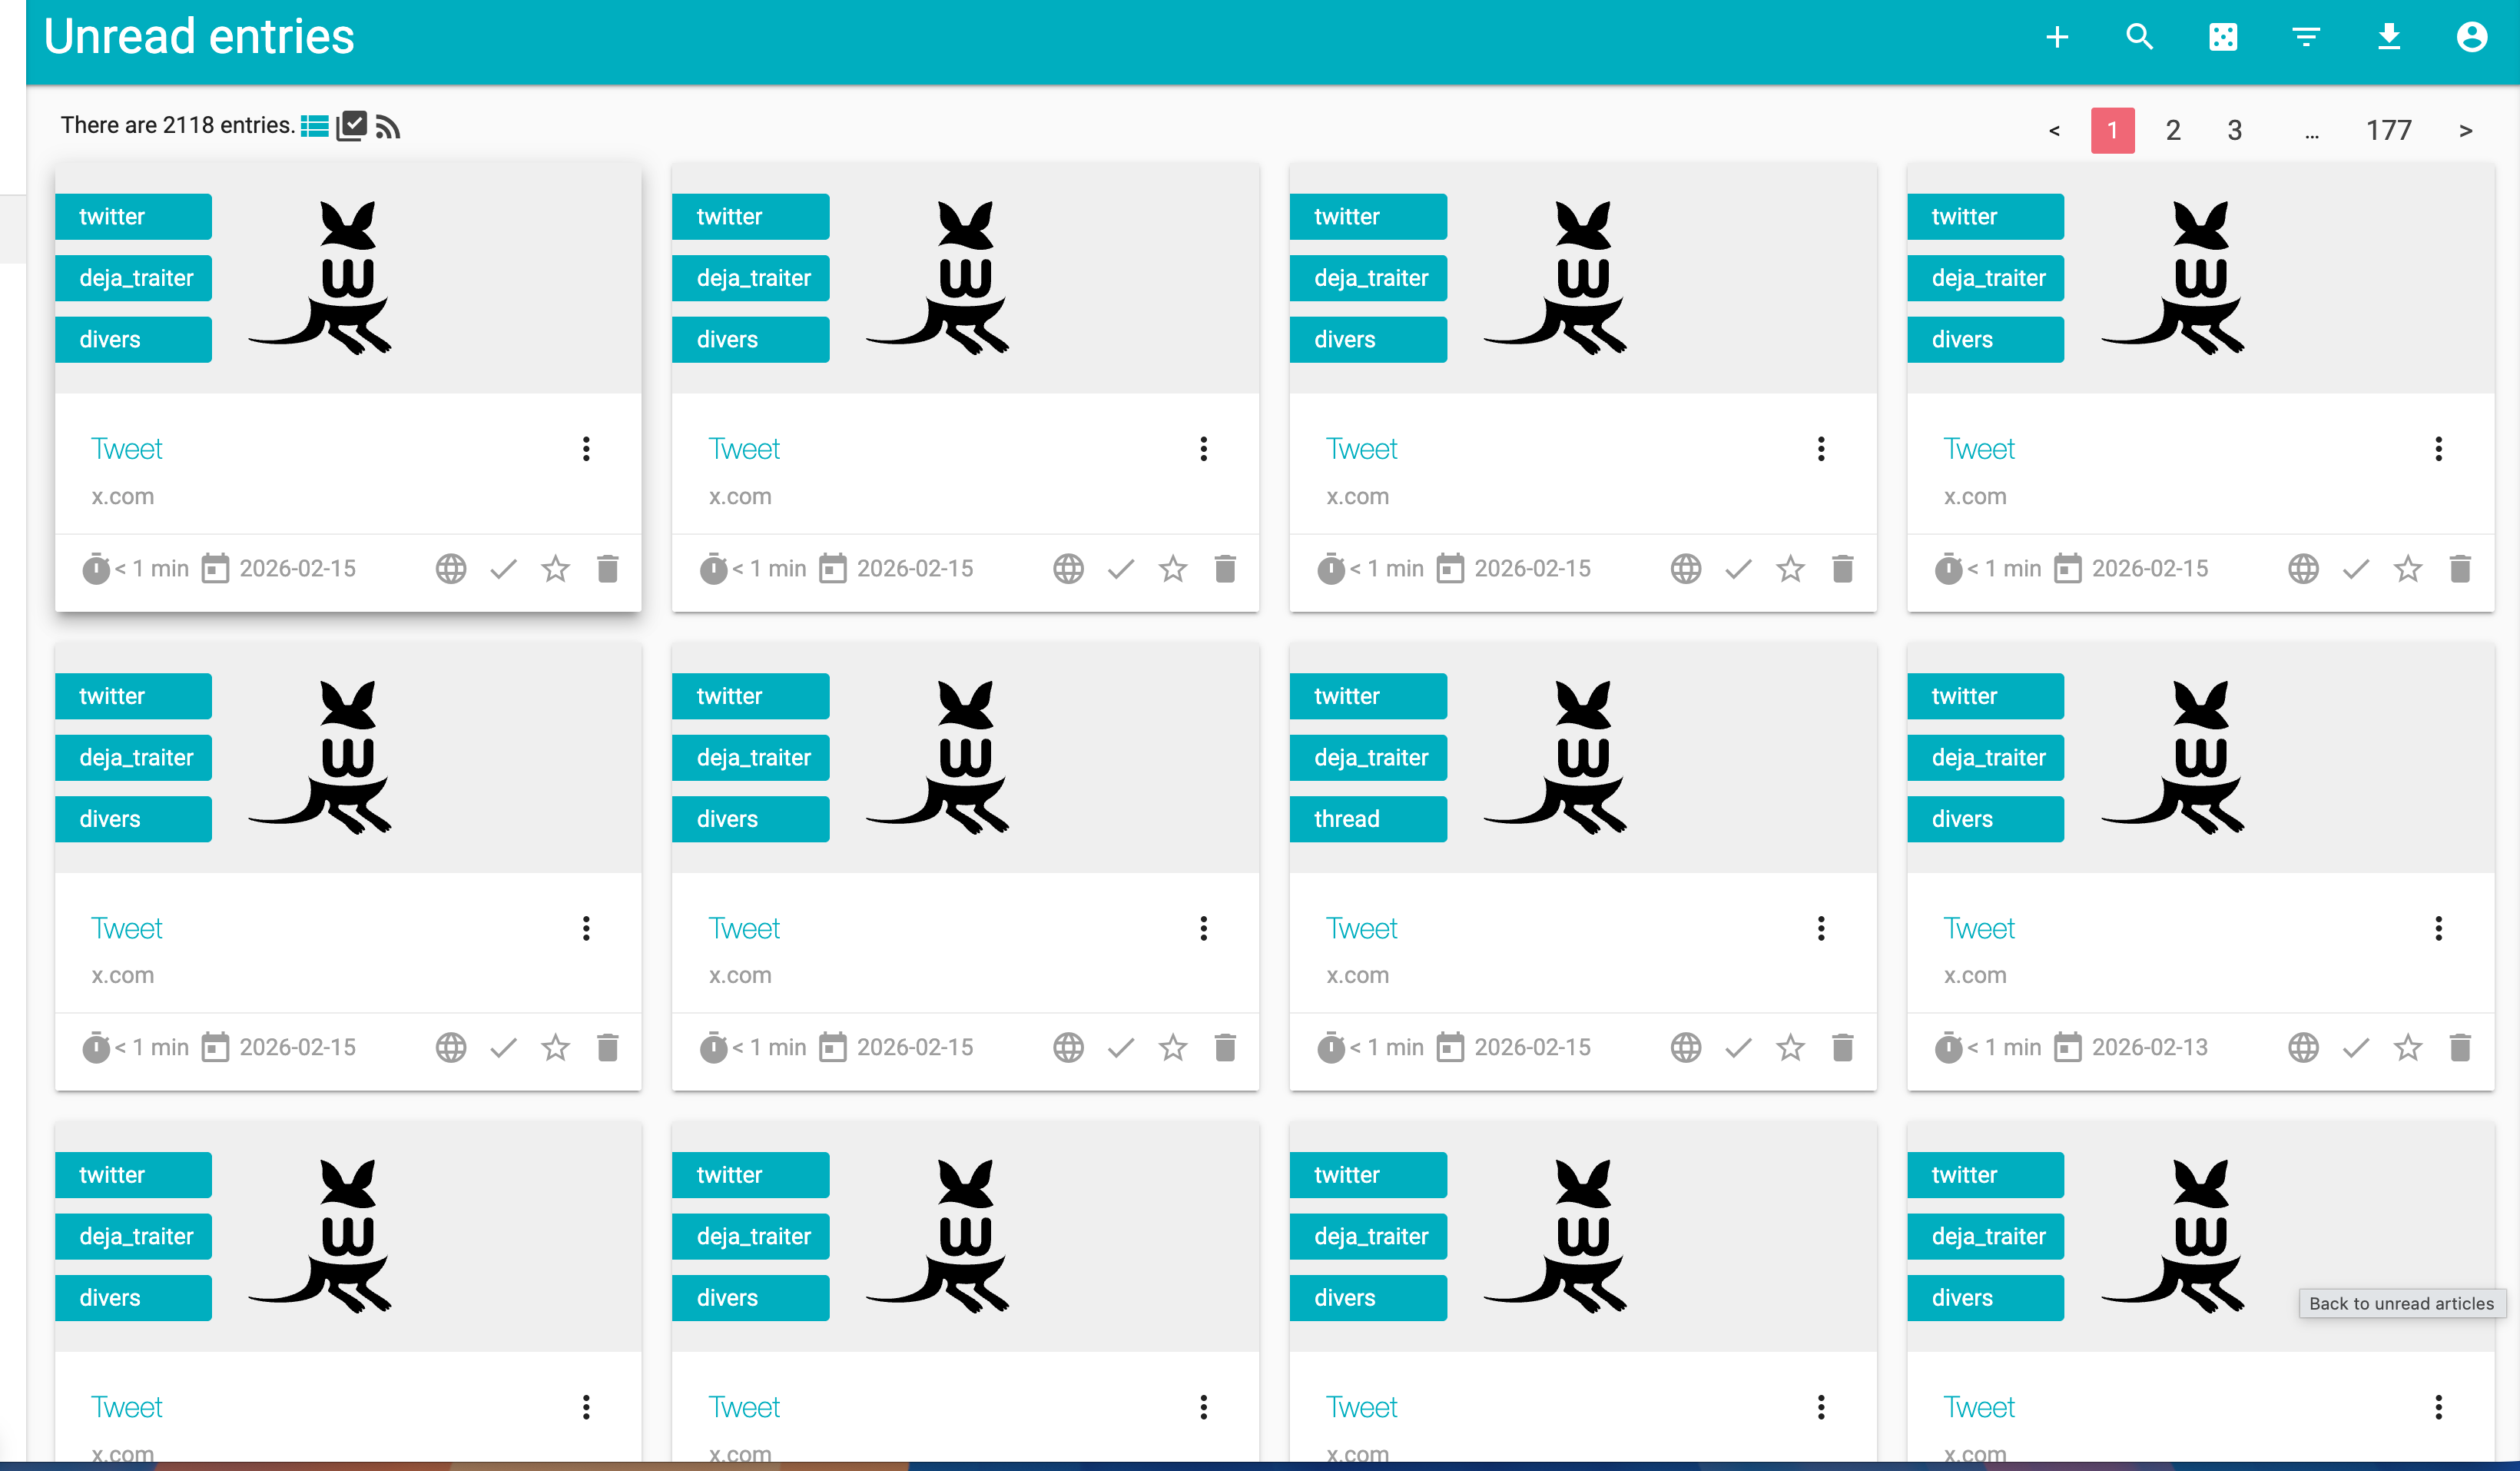Open original globe icon on top row third card
The width and height of the screenshot is (2520, 1471).
[1686, 569]
